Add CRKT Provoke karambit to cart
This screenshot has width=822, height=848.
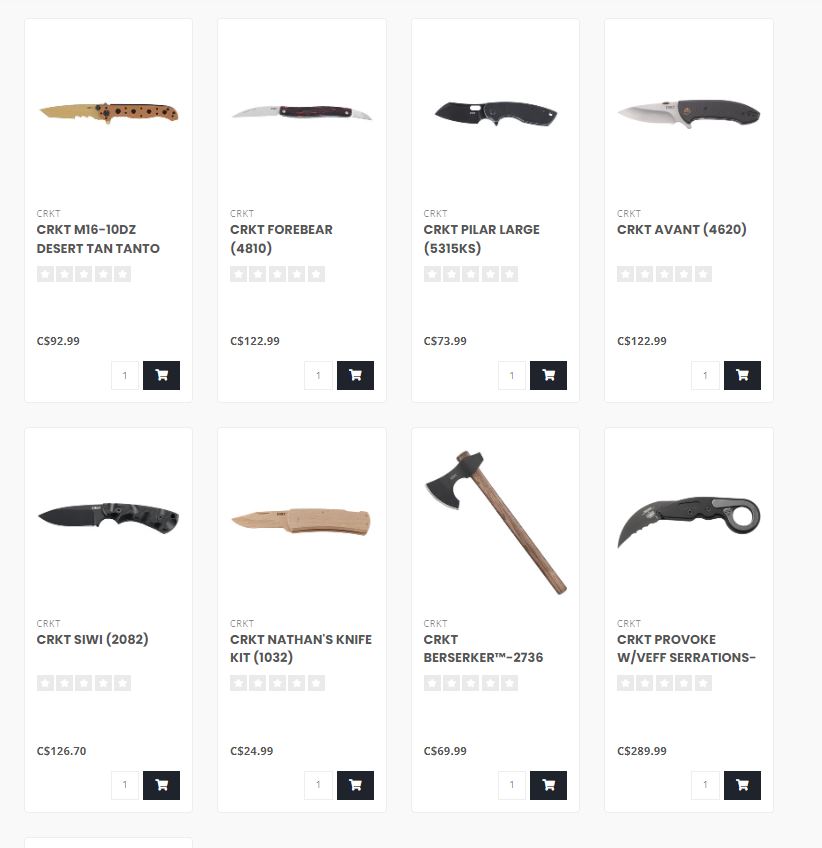pyautogui.click(x=742, y=785)
